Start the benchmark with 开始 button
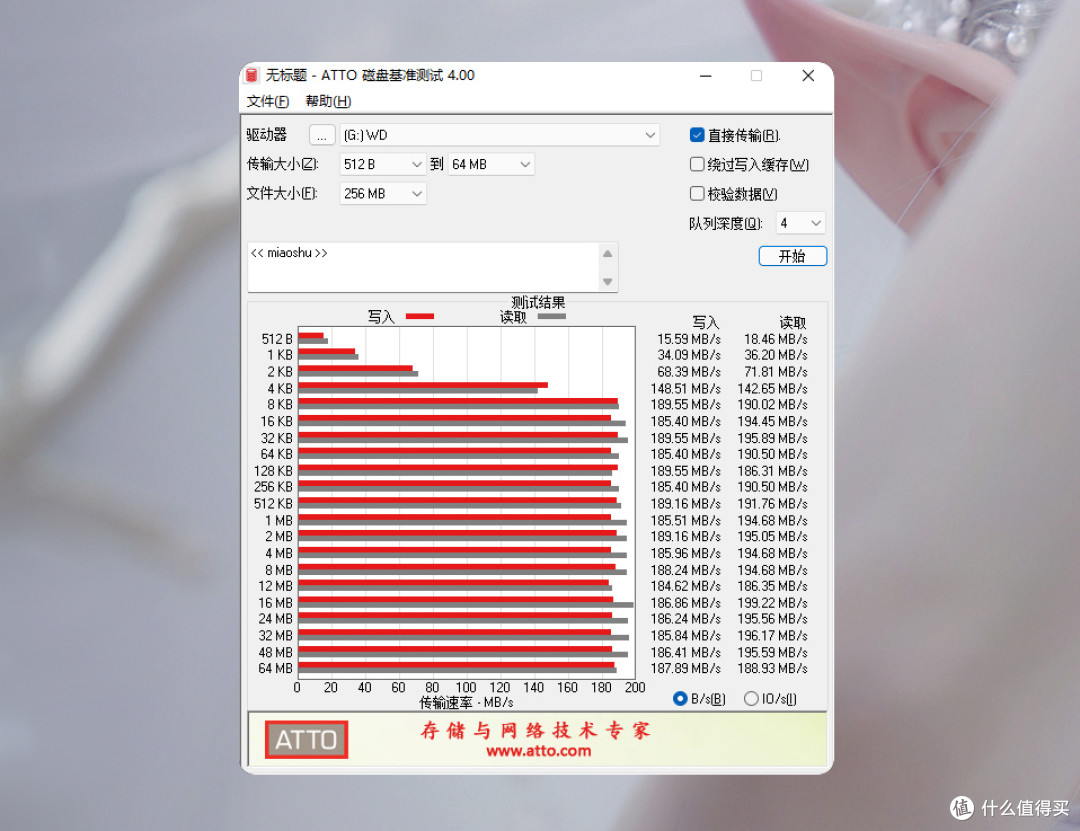The height and width of the screenshot is (831, 1080). 792,256
